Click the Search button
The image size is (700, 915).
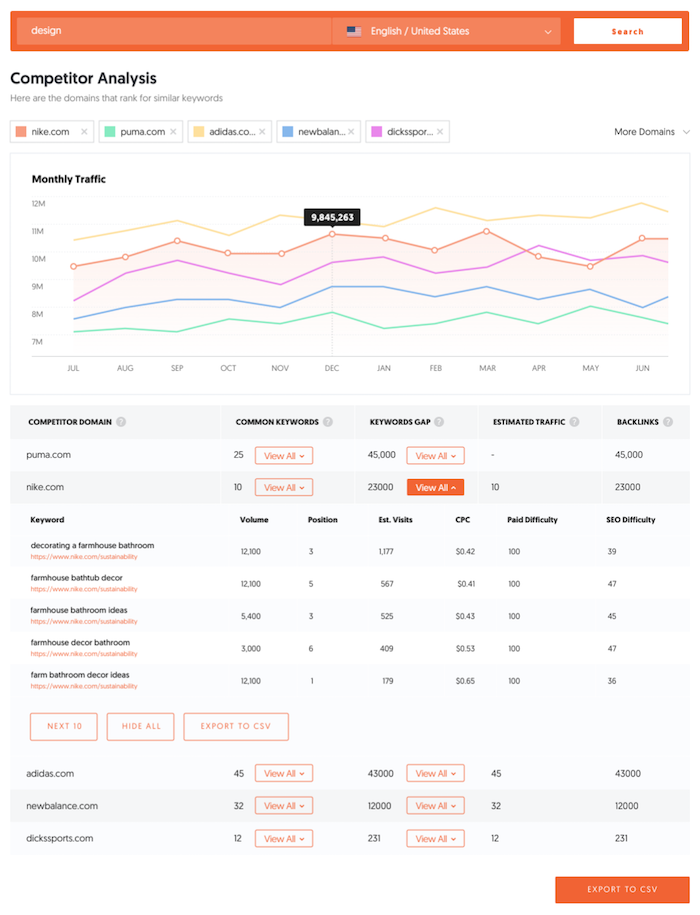click(628, 32)
